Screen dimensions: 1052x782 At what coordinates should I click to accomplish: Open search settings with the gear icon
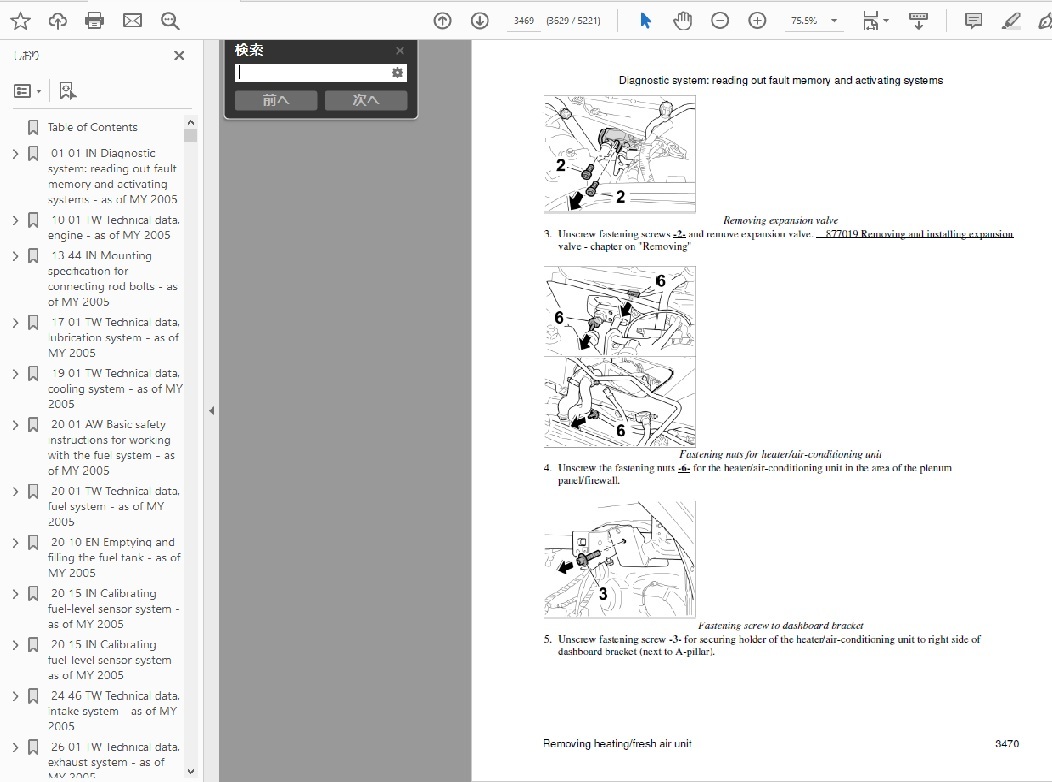tap(397, 72)
